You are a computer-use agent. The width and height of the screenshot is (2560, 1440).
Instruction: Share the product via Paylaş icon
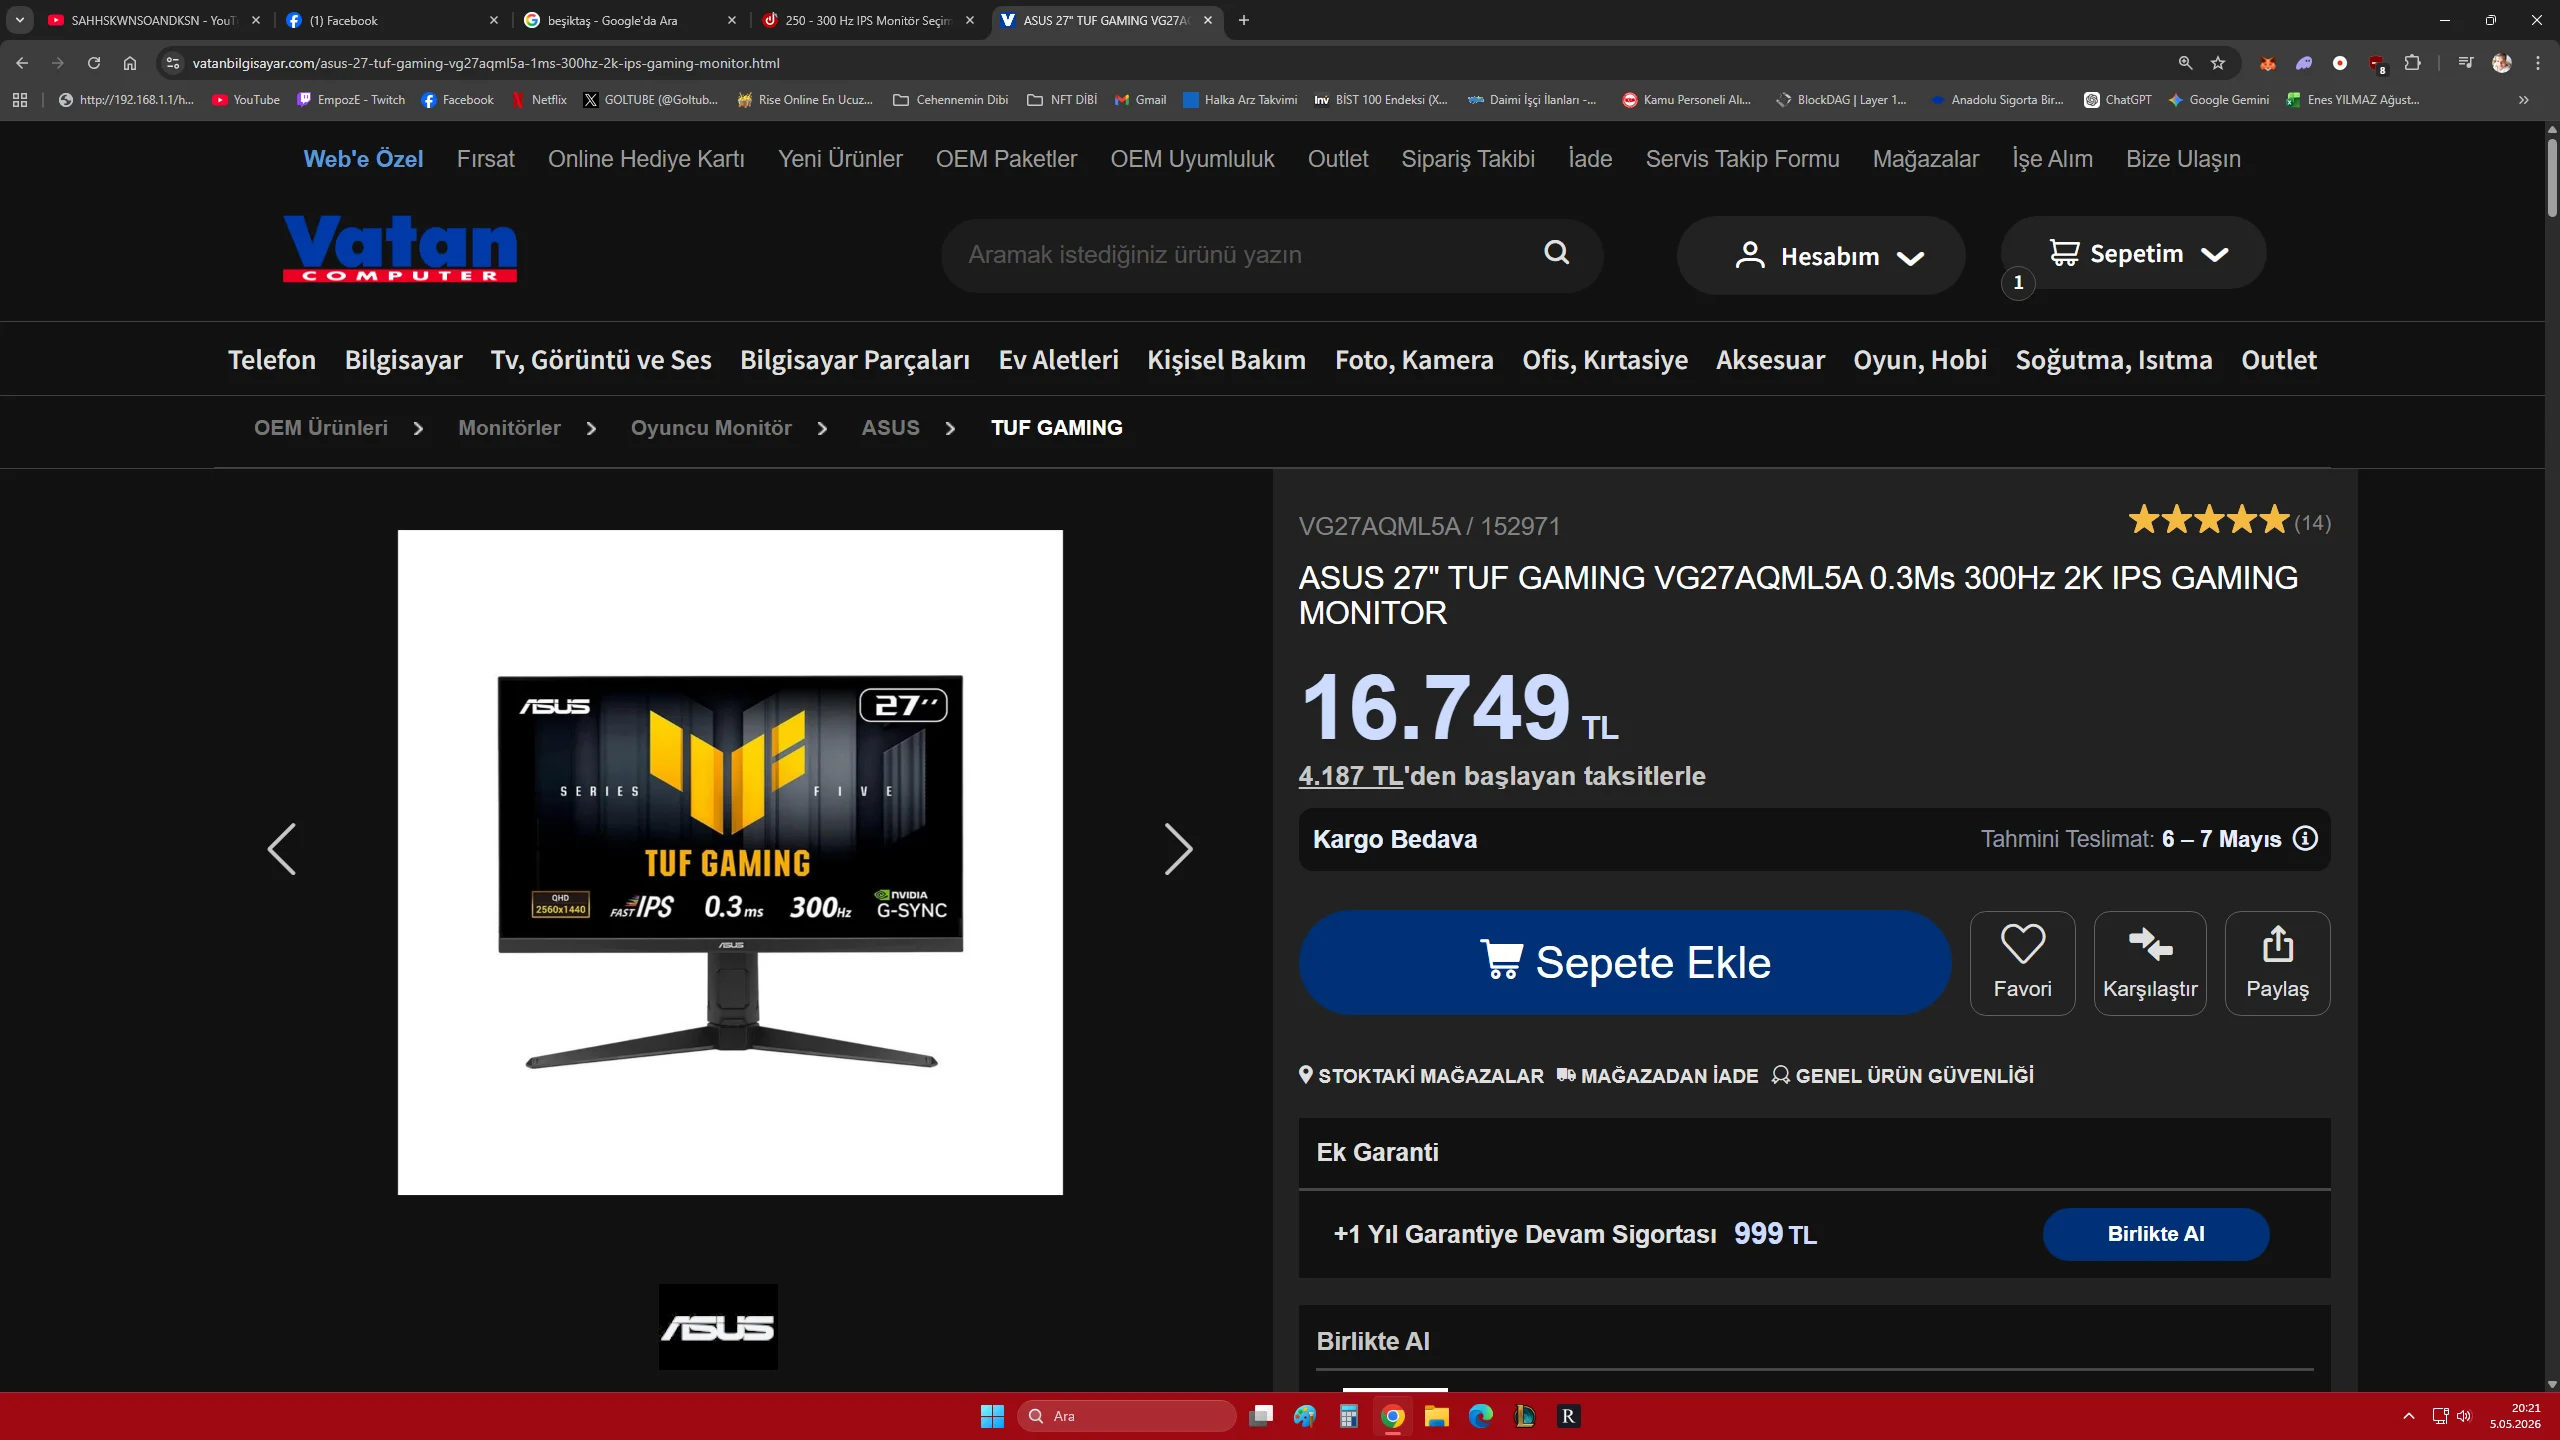[2277, 963]
